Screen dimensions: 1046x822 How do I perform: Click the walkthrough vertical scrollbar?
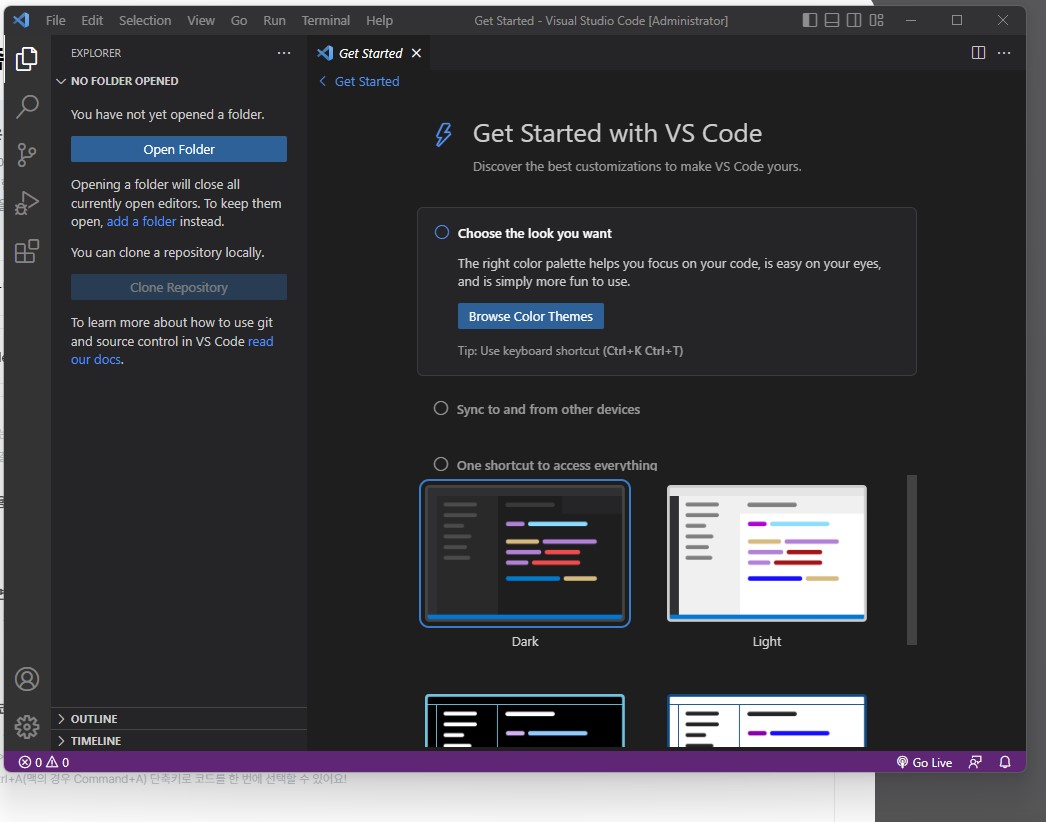pyautogui.click(x=911, y=560)
